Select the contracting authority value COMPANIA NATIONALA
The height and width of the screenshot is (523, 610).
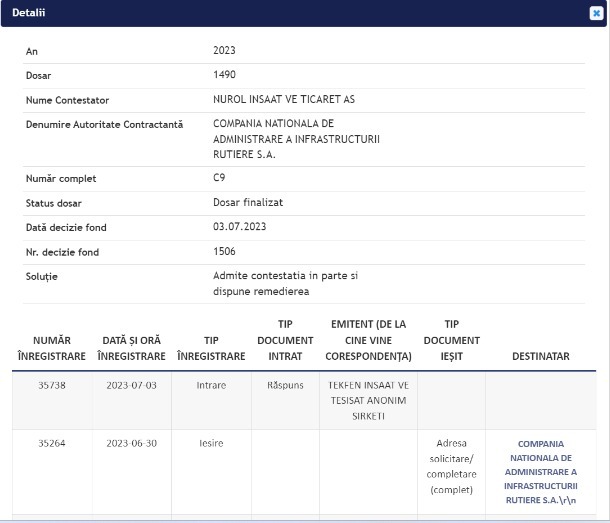(296, 139)
